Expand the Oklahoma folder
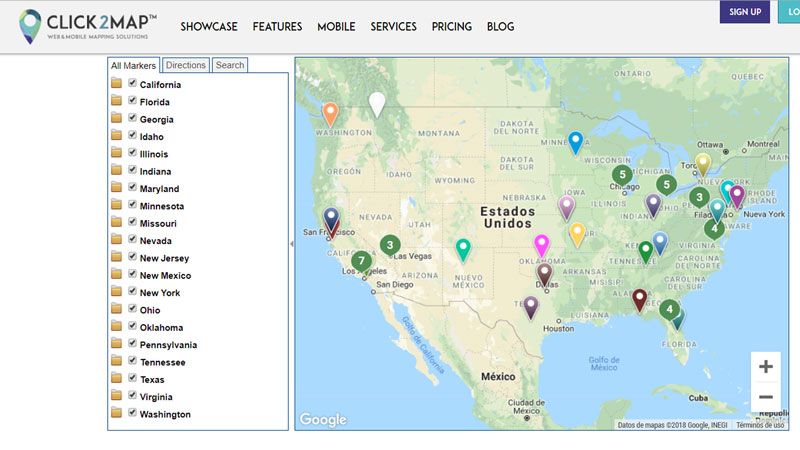 click(116, 326)
